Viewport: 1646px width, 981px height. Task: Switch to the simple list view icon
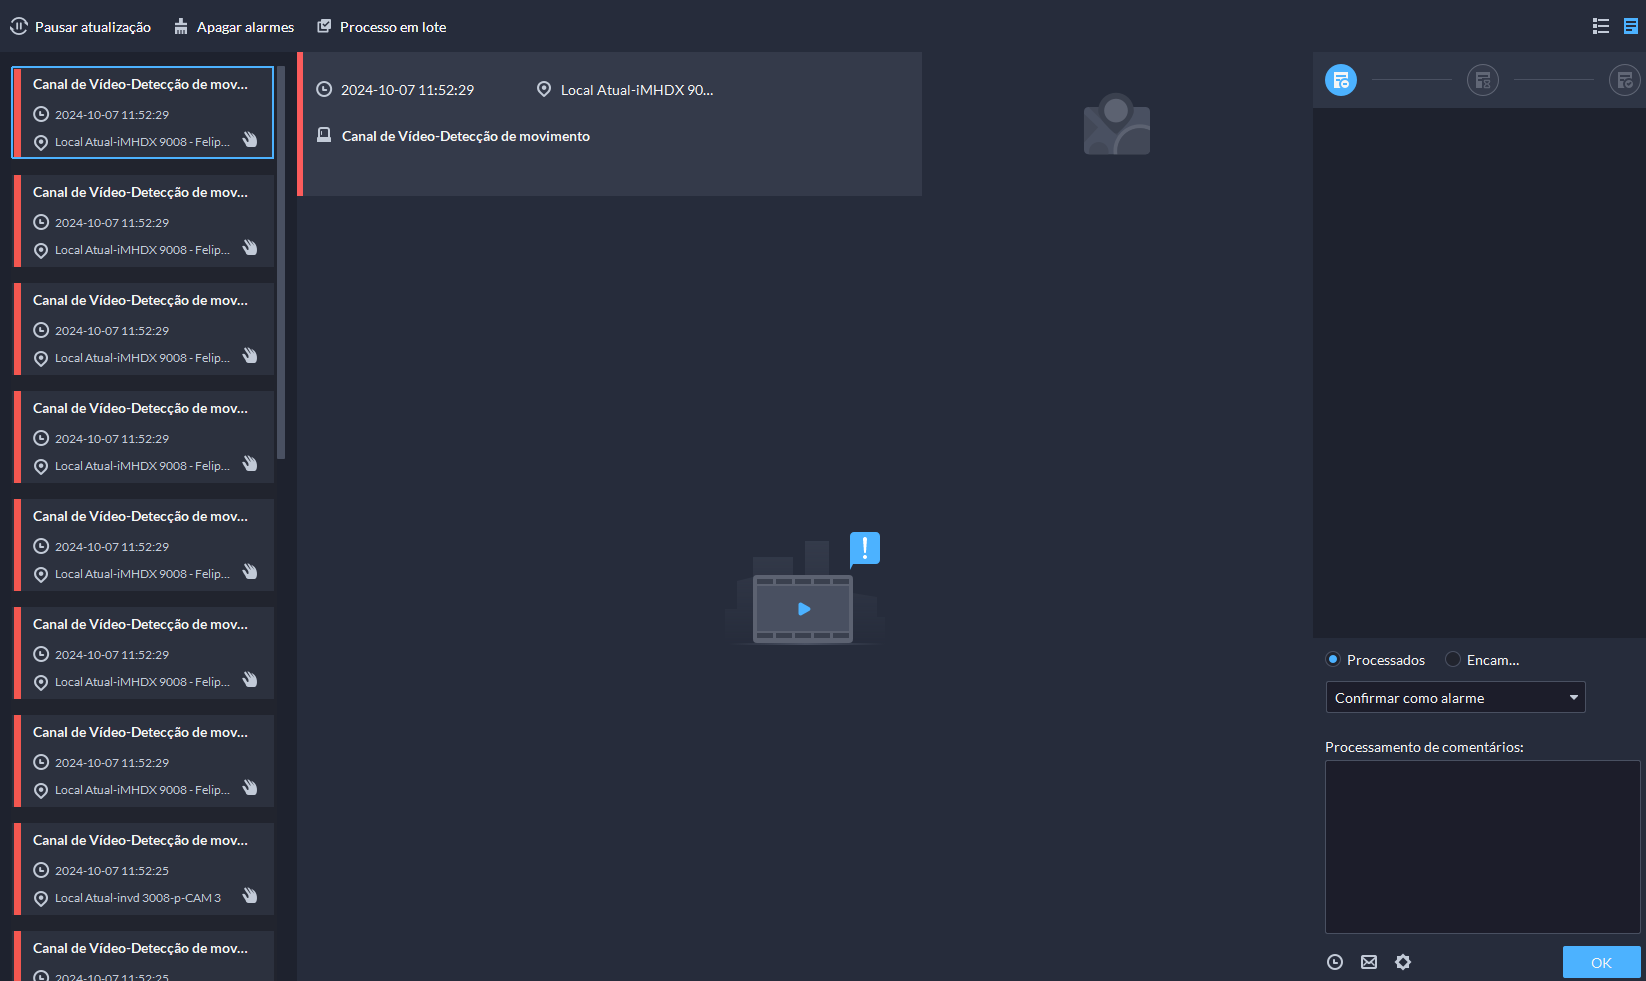click(x=1601, y=27)
